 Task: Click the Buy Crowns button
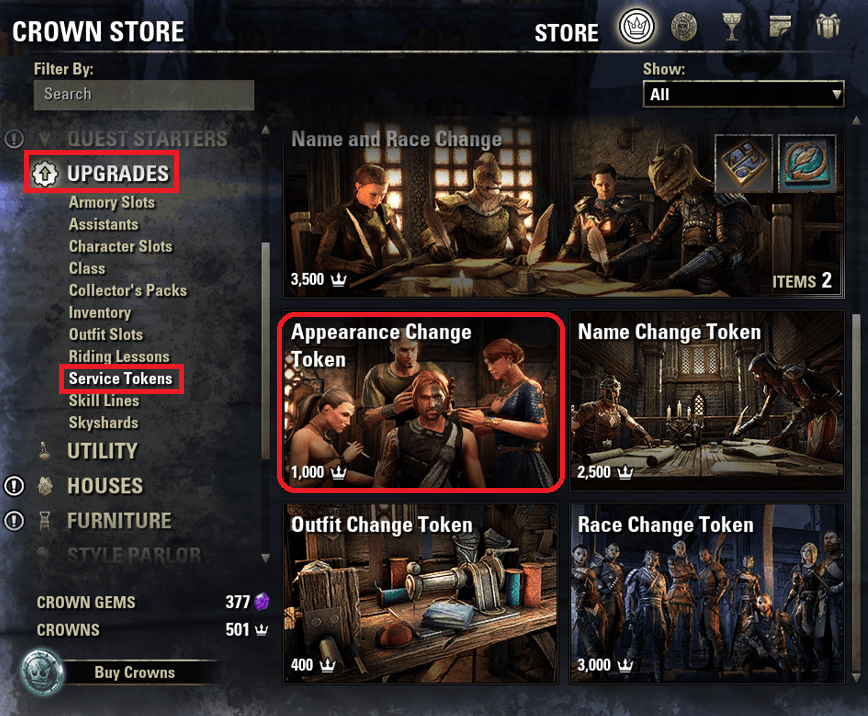click(x=135, y=672)
